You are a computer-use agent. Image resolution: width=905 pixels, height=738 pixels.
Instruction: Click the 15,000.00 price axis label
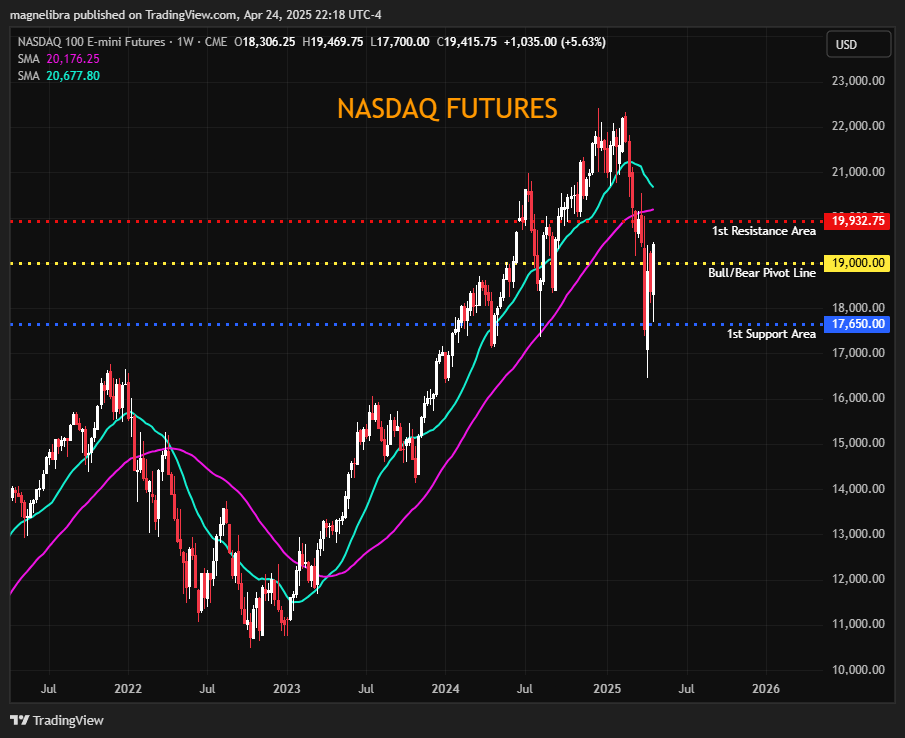pos(858,443)
